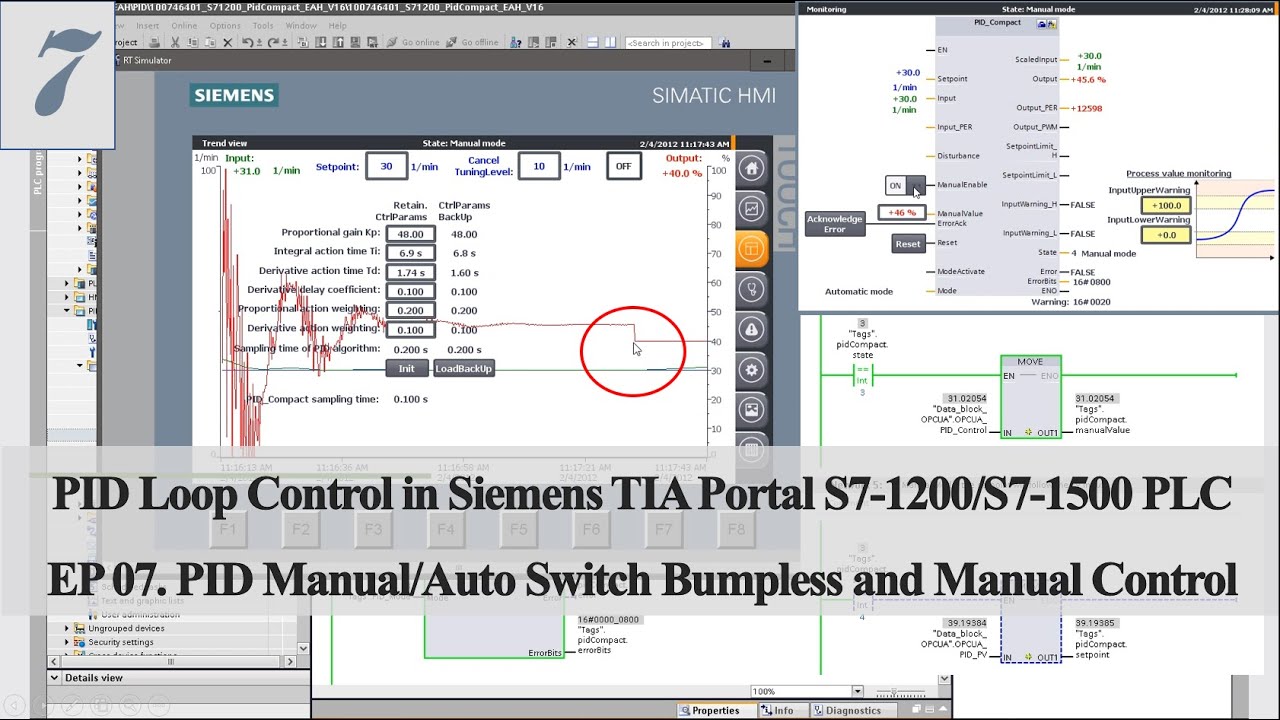Click the LoadBackUp button on HMI

463,369
